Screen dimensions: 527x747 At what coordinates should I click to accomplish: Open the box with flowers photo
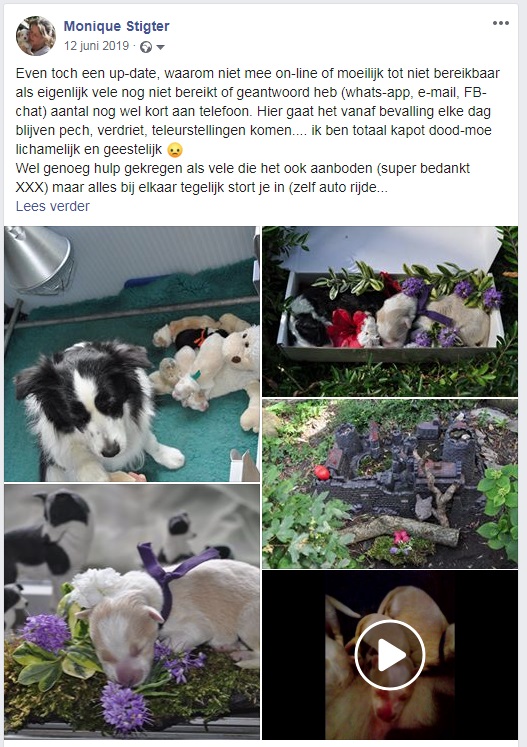pos(390,311)
